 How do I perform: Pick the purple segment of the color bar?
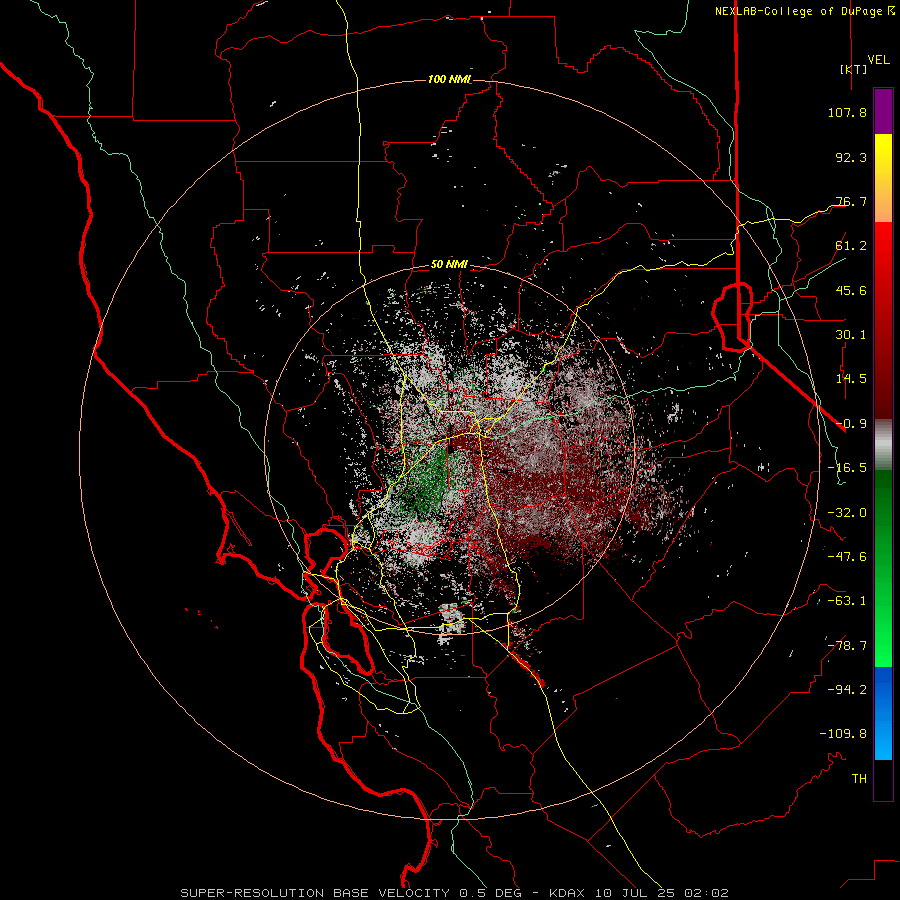pos(883,112)
